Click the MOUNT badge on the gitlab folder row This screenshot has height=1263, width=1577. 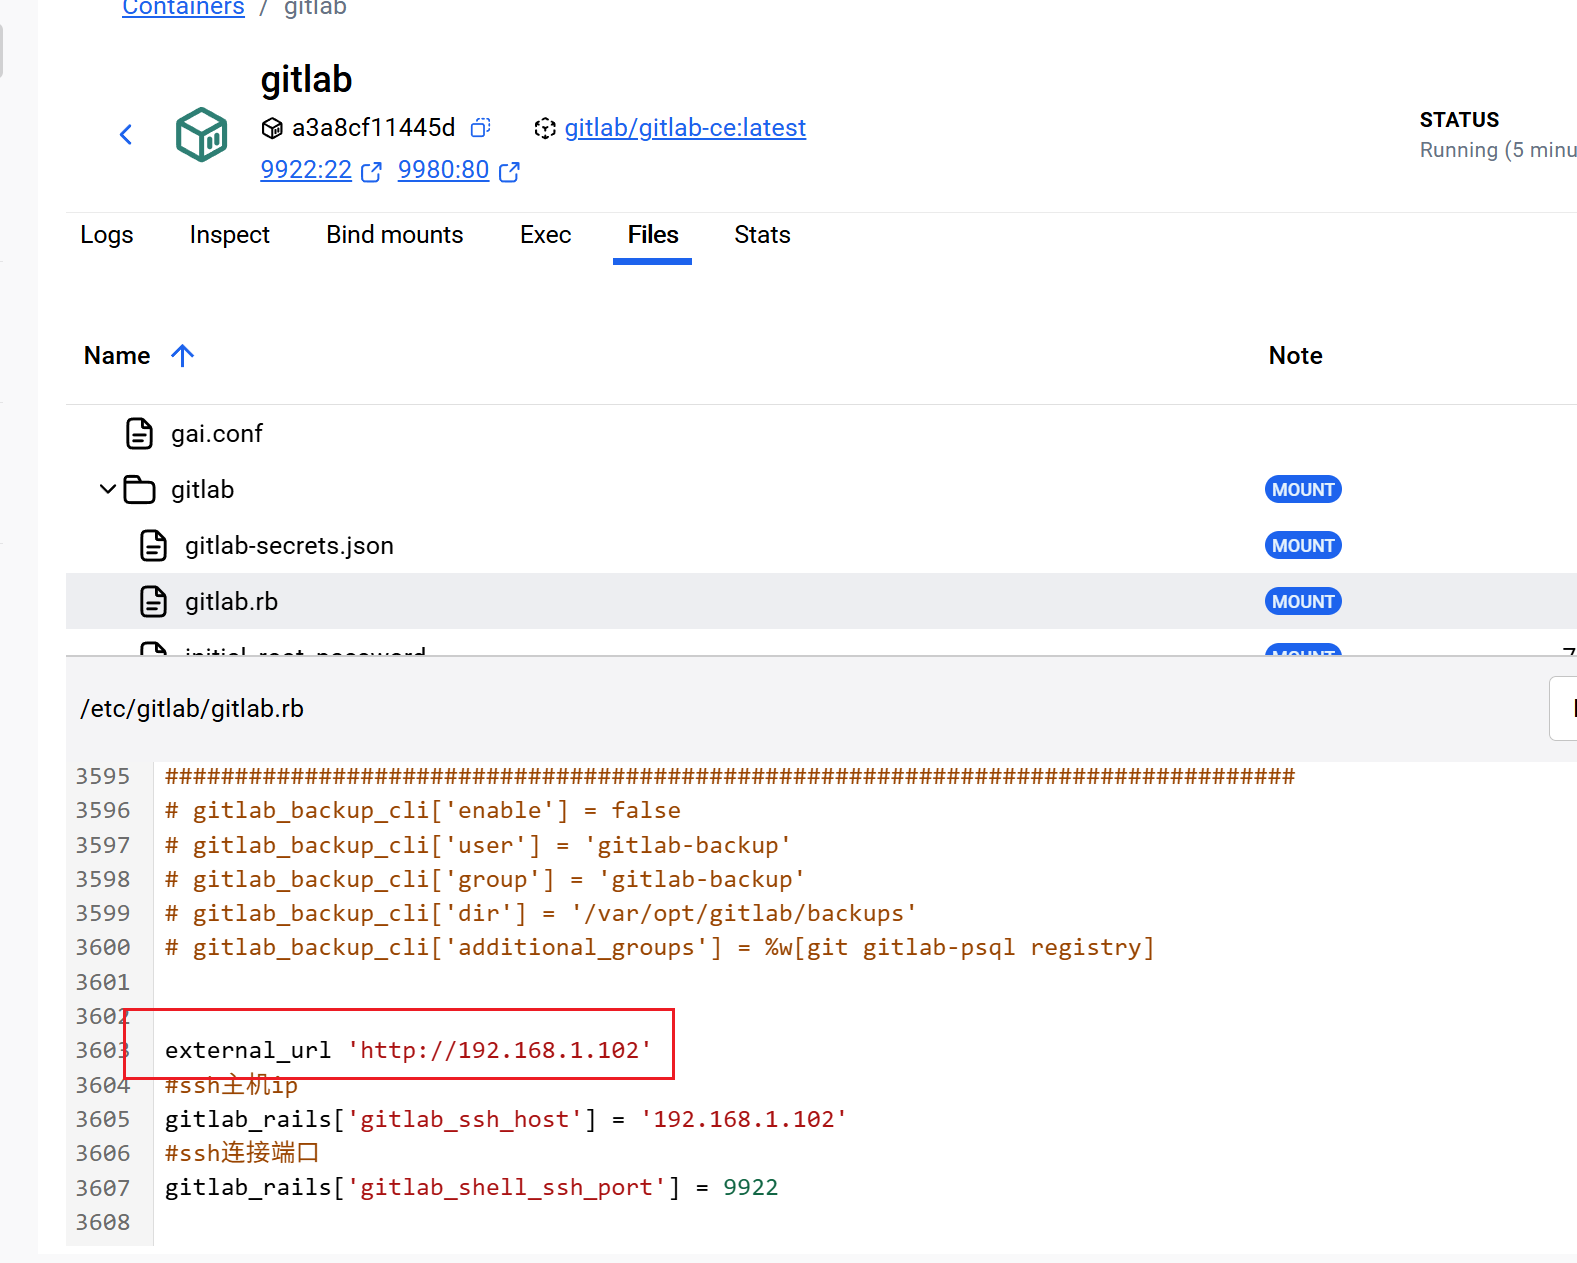1302,490
